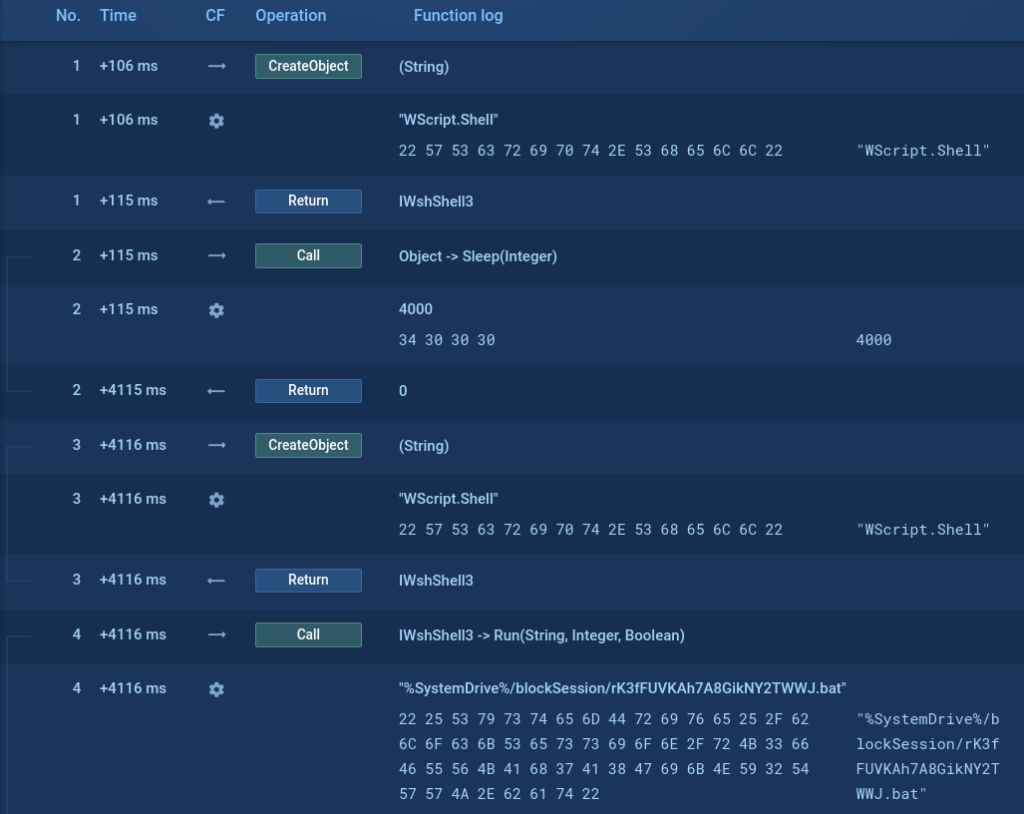
Task: Click the Function log column header
Action: [x=458, y=16]
